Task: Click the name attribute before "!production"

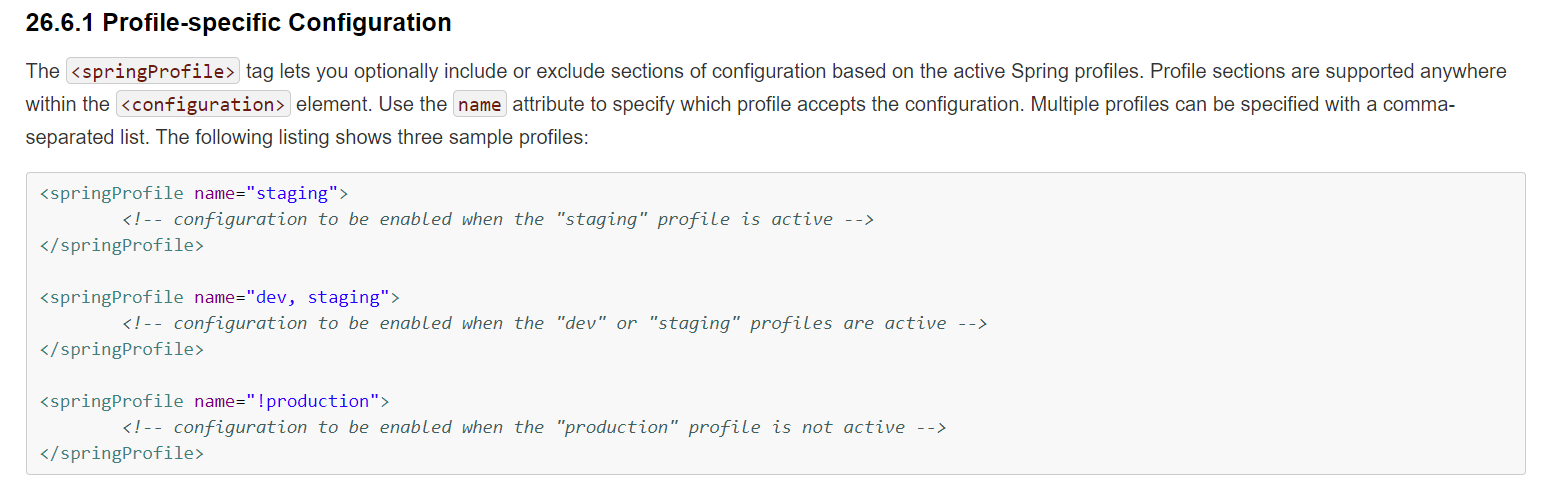Action: click(x=214, y=401)
